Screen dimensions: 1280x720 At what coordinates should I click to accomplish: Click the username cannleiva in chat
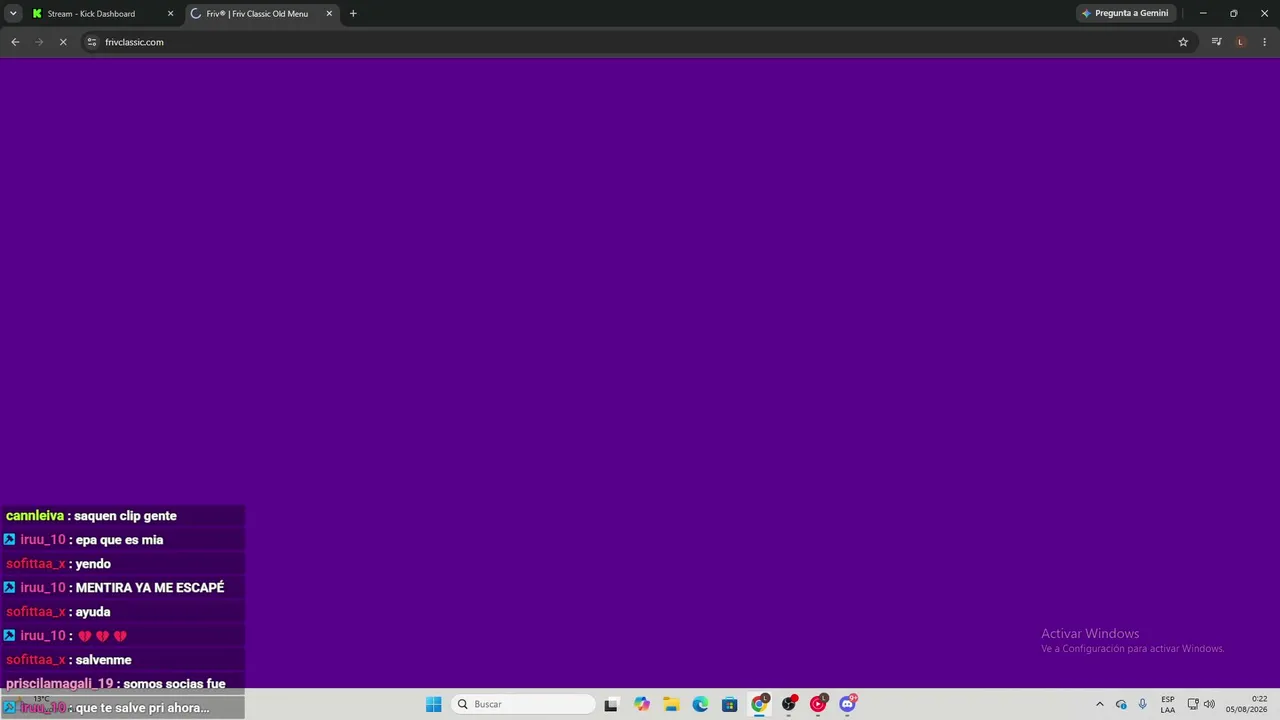tap(35, 516)
